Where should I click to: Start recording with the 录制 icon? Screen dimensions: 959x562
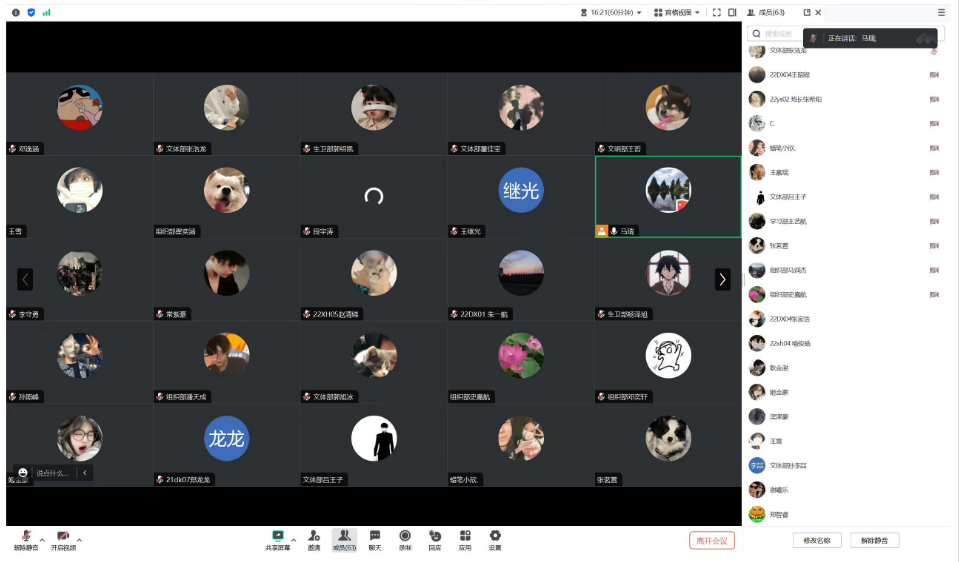(x=405, y=536)
